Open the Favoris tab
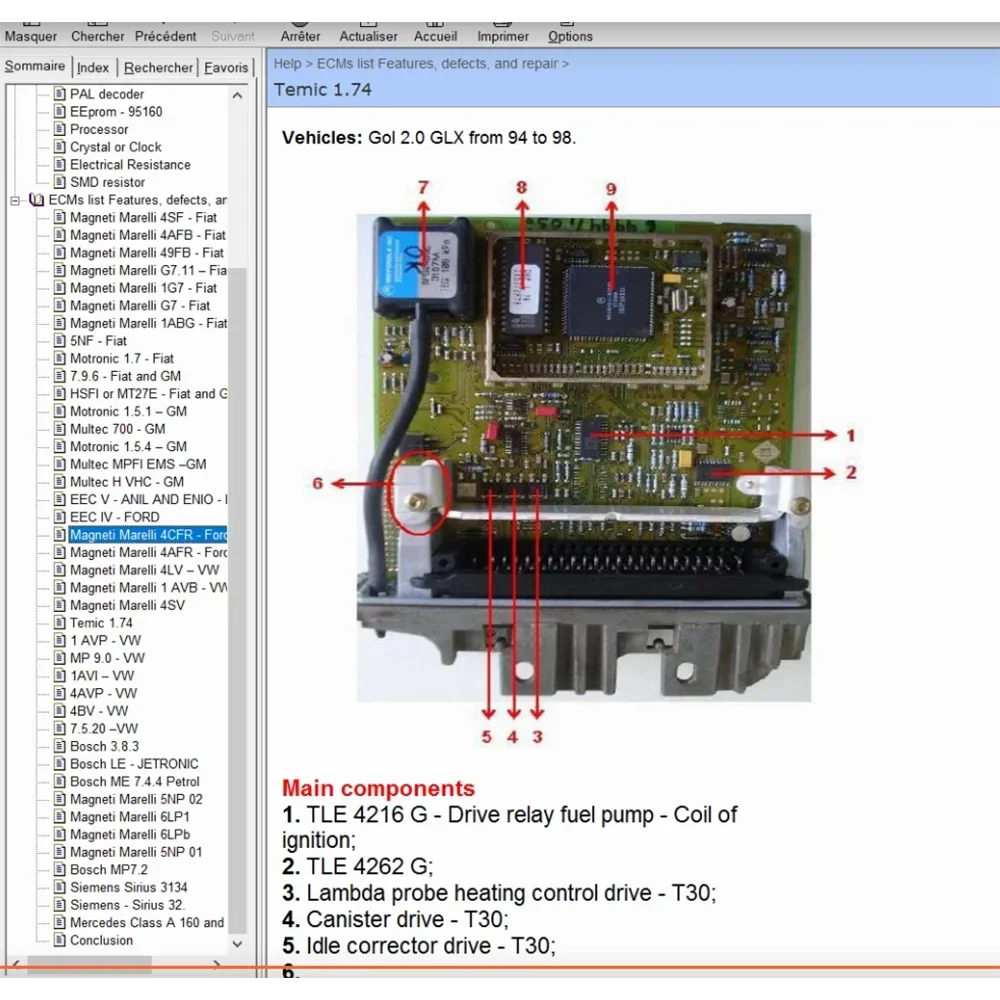Viewport: 1000px width, 1000px height. click(x=226, y=68)
